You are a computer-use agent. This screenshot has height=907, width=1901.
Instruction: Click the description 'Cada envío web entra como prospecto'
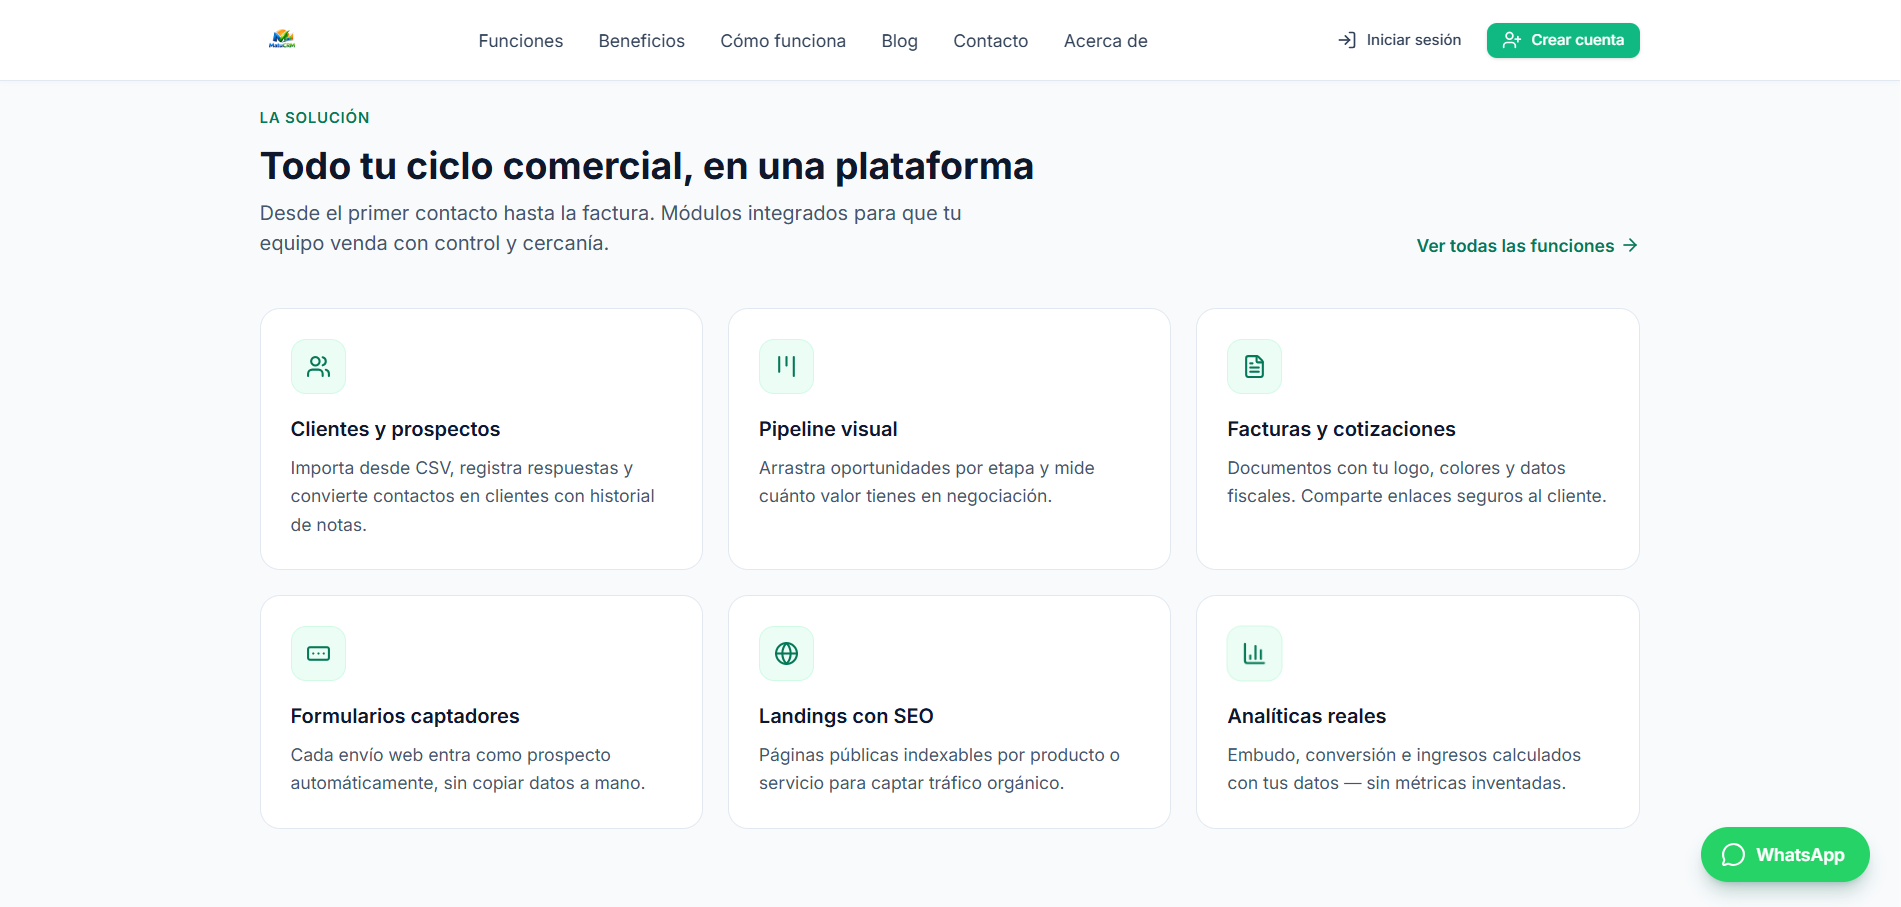point(467,769)
